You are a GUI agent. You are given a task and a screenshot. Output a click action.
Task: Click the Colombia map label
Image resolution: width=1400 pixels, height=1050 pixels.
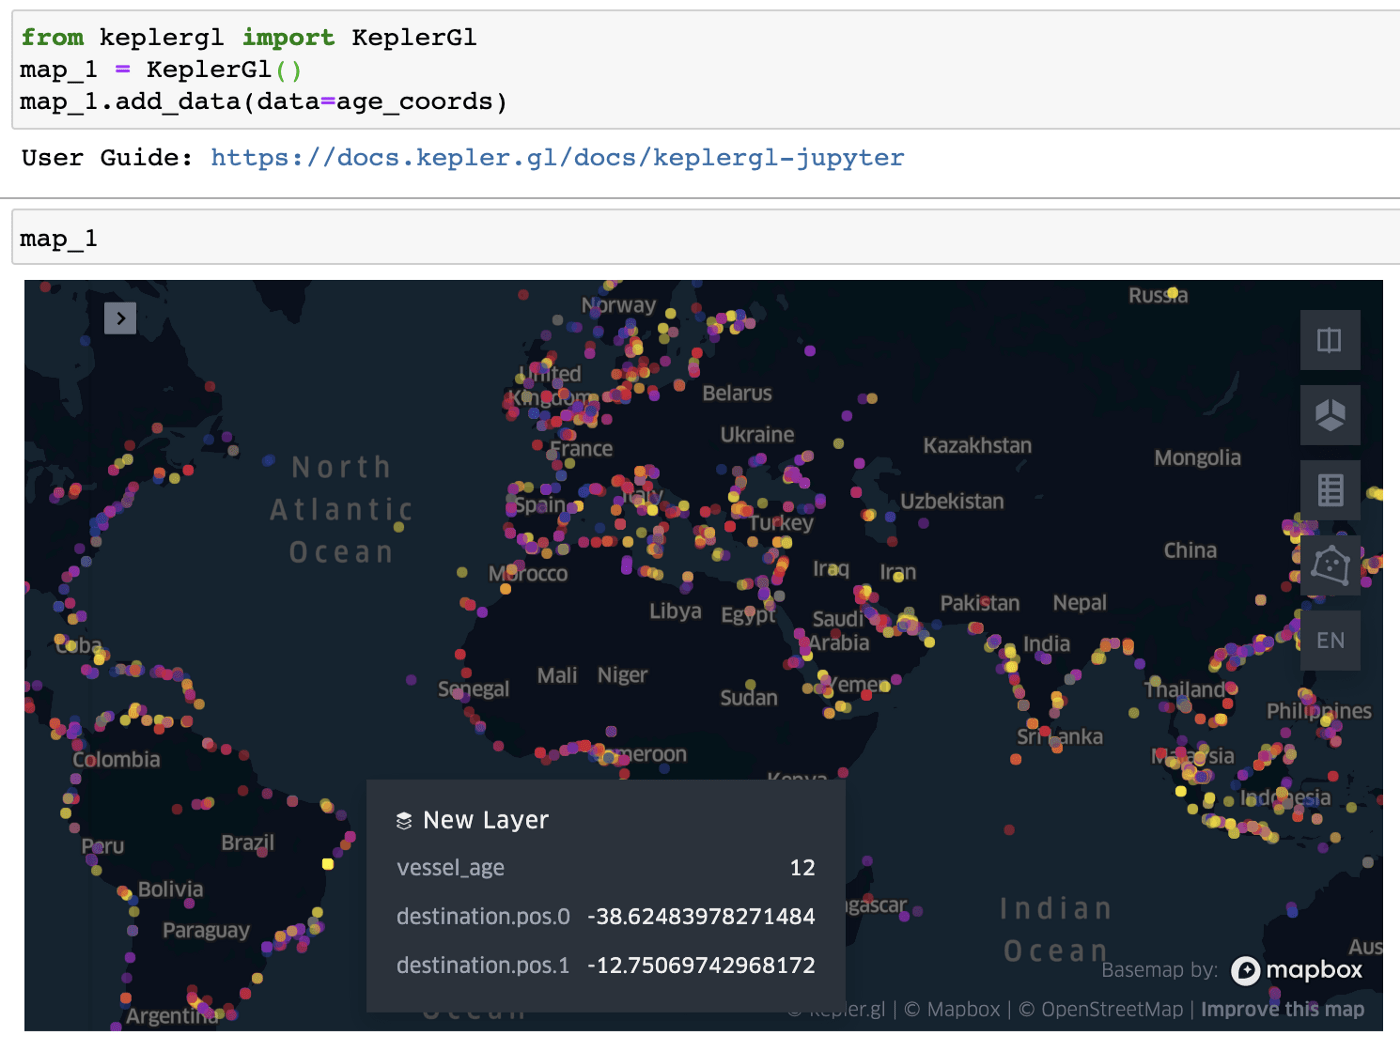116,760
